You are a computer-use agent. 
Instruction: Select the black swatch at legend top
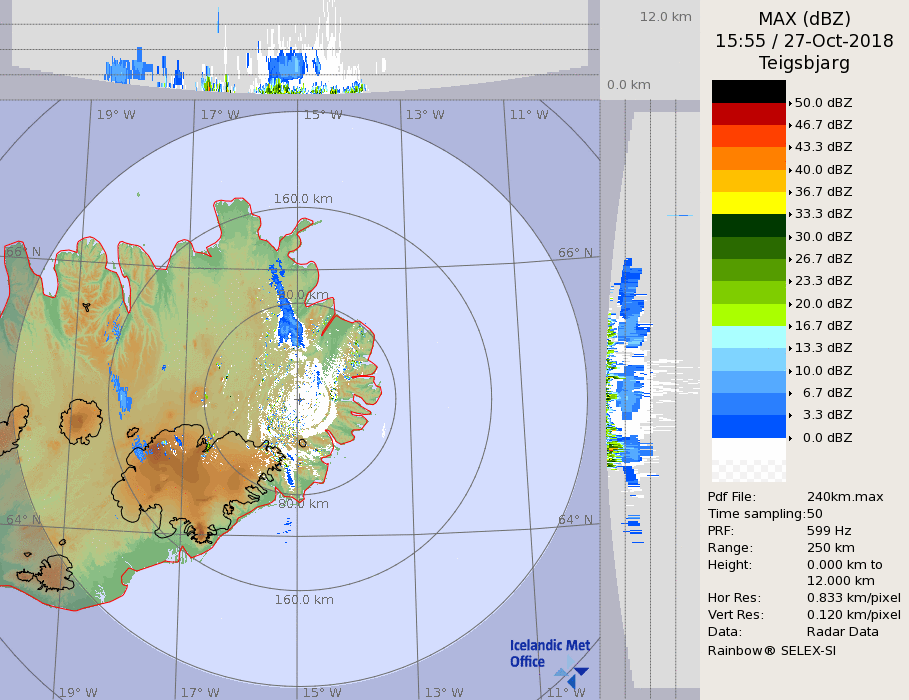pos(748,91)
